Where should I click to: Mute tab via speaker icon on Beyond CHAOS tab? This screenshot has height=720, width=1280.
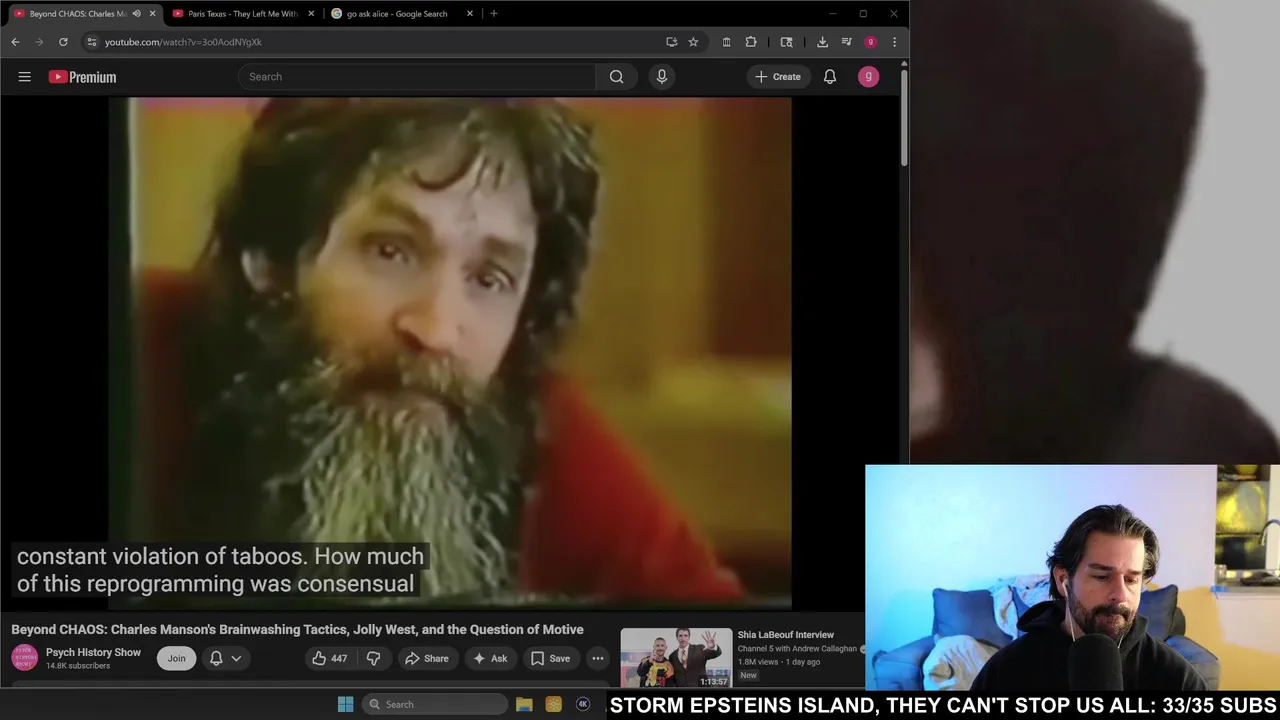point(136,14)
